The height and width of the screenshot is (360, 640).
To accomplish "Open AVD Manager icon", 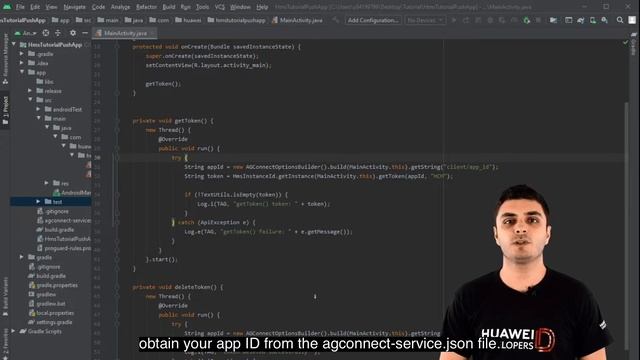I will (593, 20).
